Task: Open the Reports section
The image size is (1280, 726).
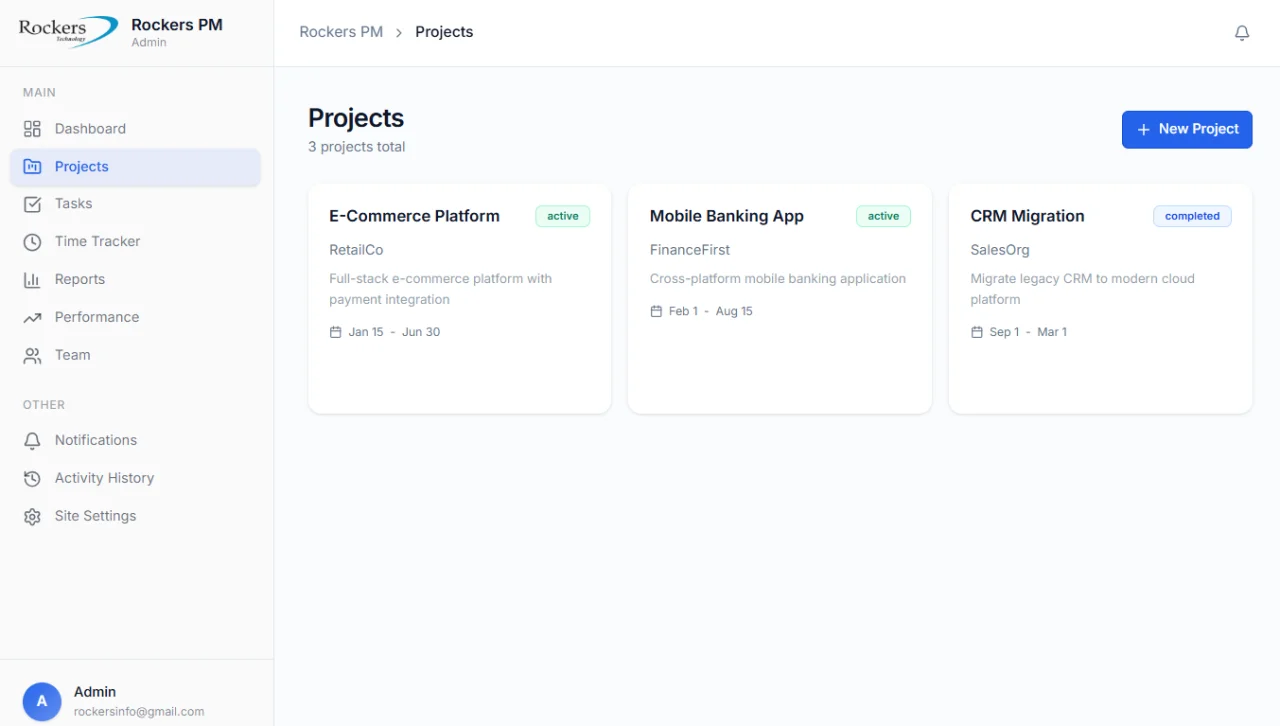Action: [x=135, y=280]
